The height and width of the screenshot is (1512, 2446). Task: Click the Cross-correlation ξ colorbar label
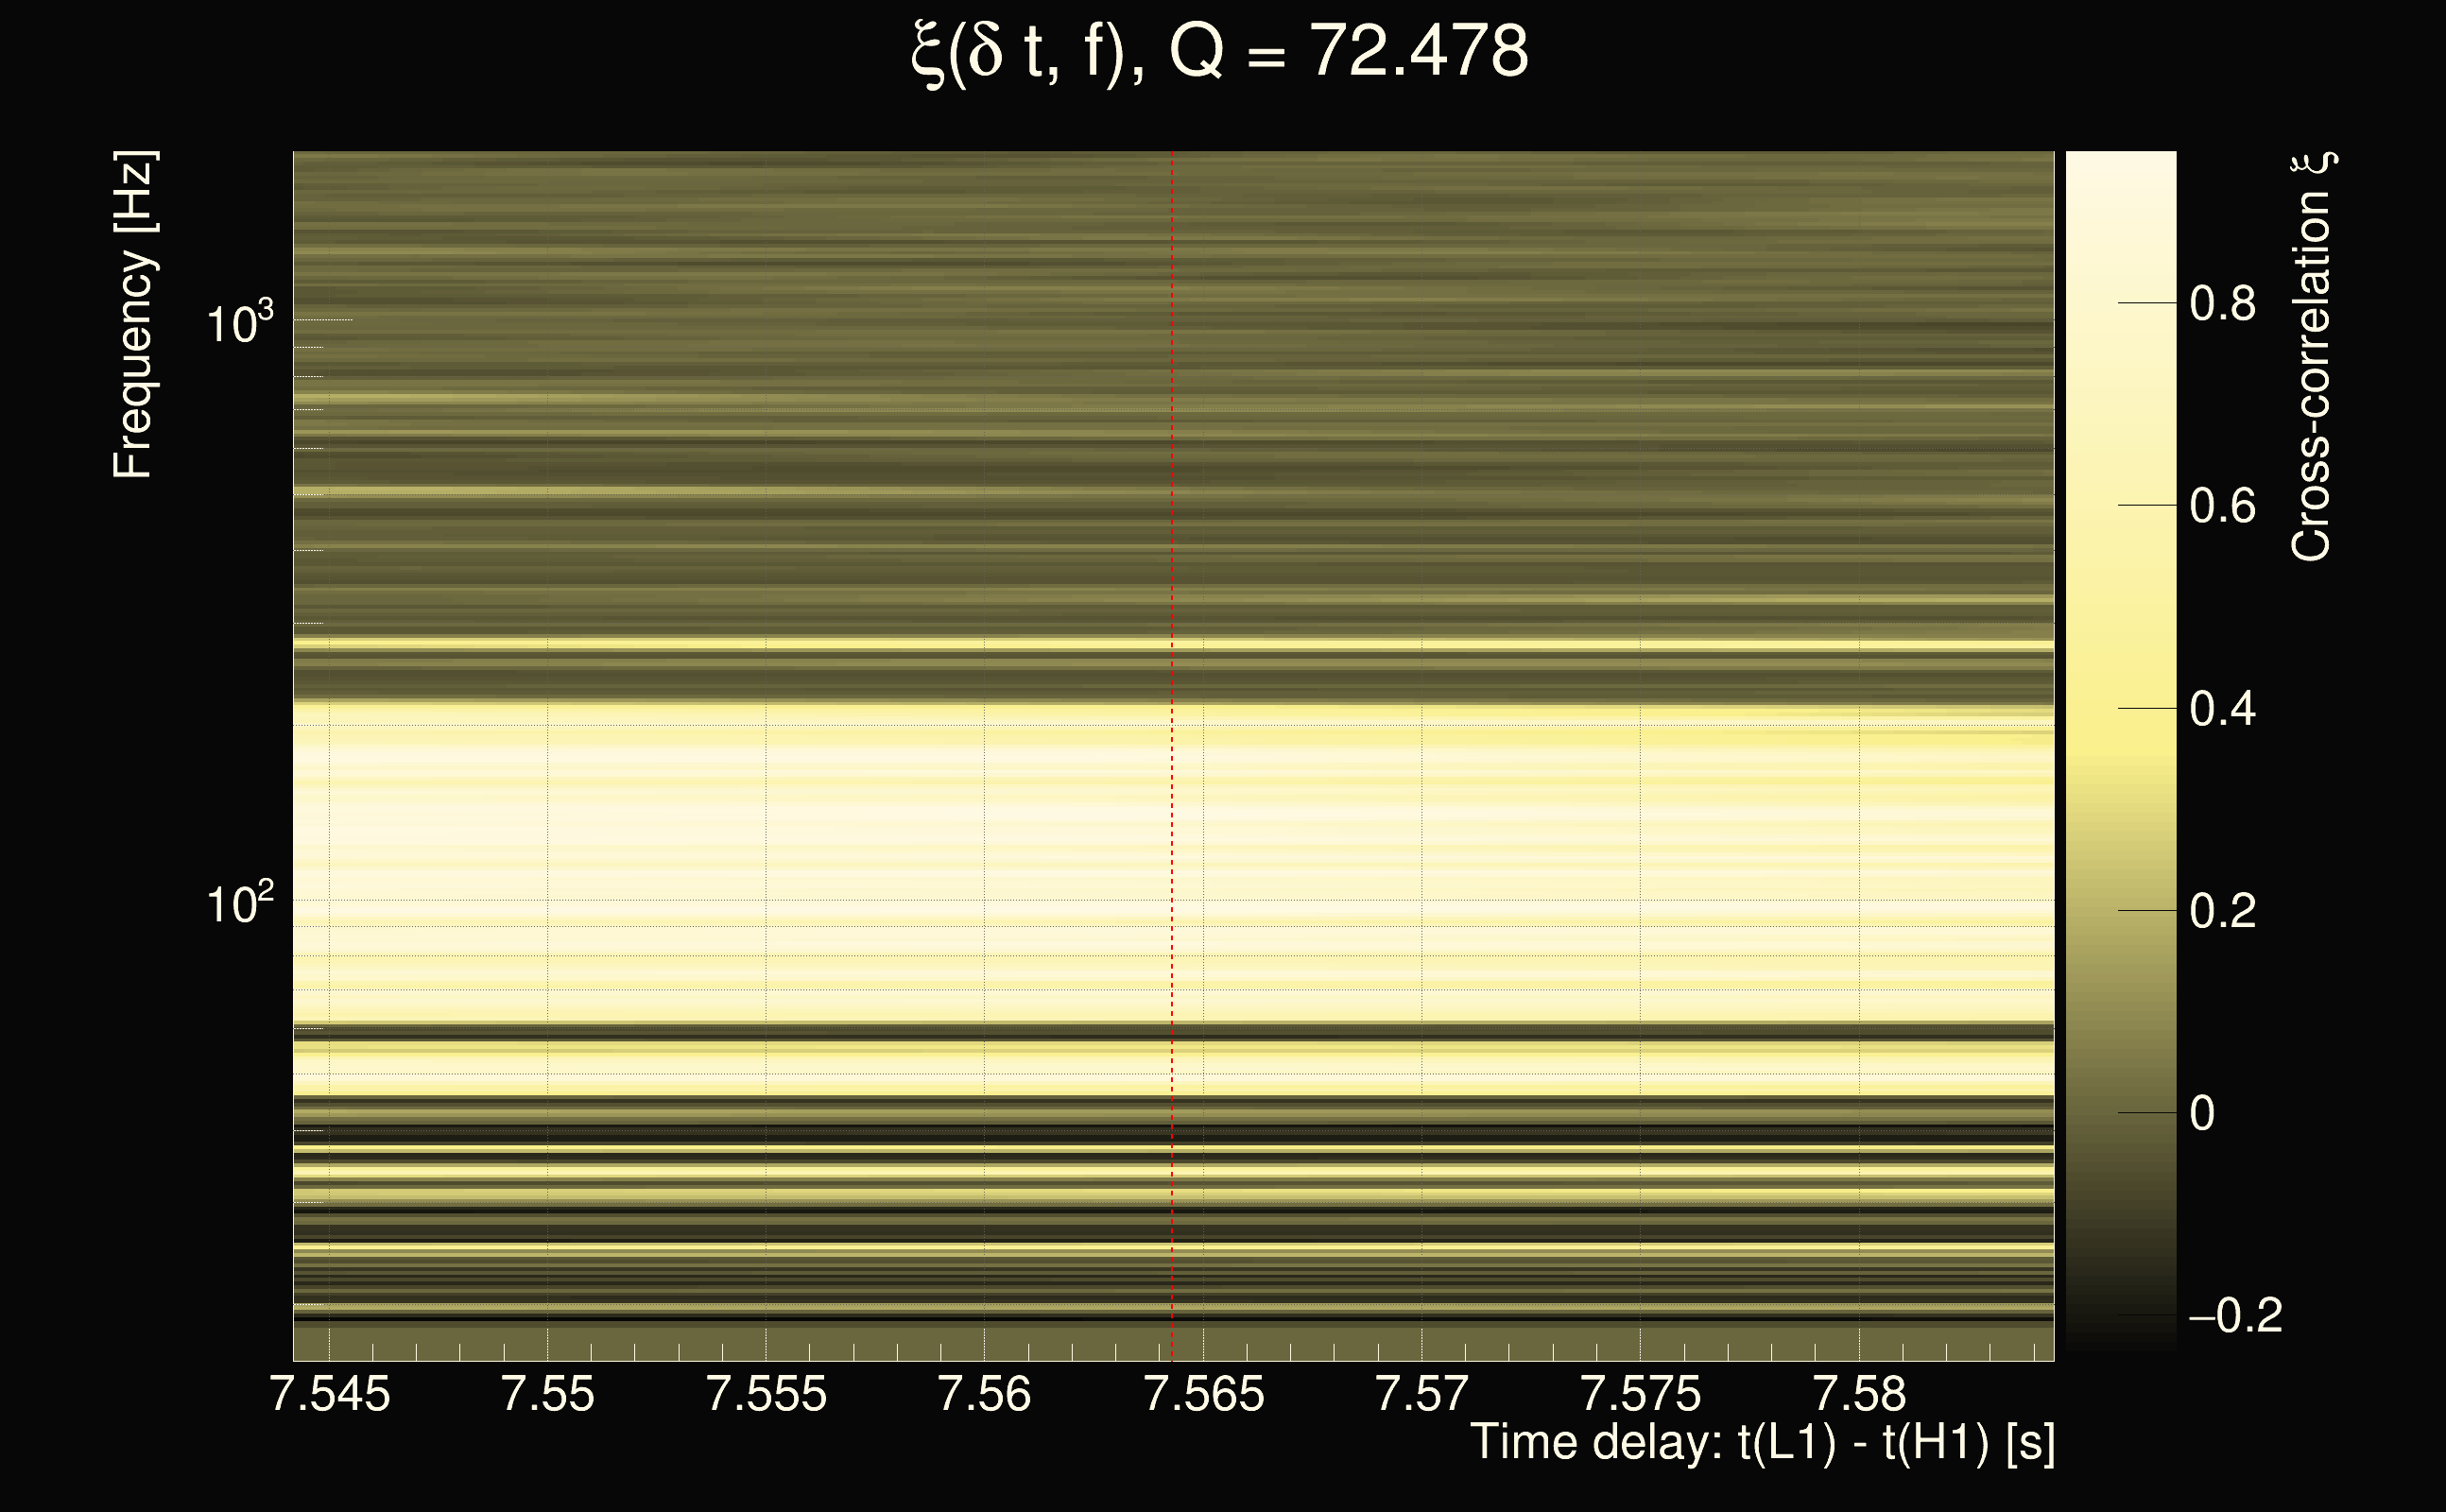(2311, 357)
